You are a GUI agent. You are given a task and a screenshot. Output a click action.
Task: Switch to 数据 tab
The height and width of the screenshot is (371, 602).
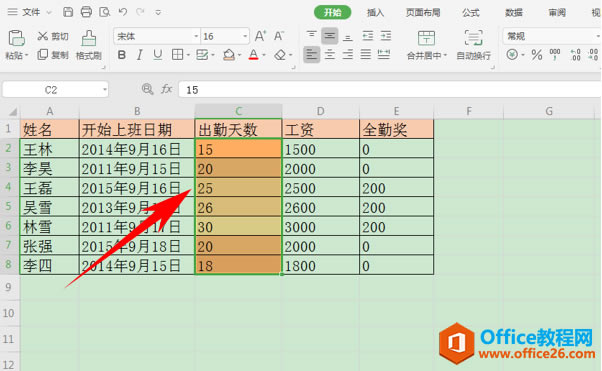[514, 13]
